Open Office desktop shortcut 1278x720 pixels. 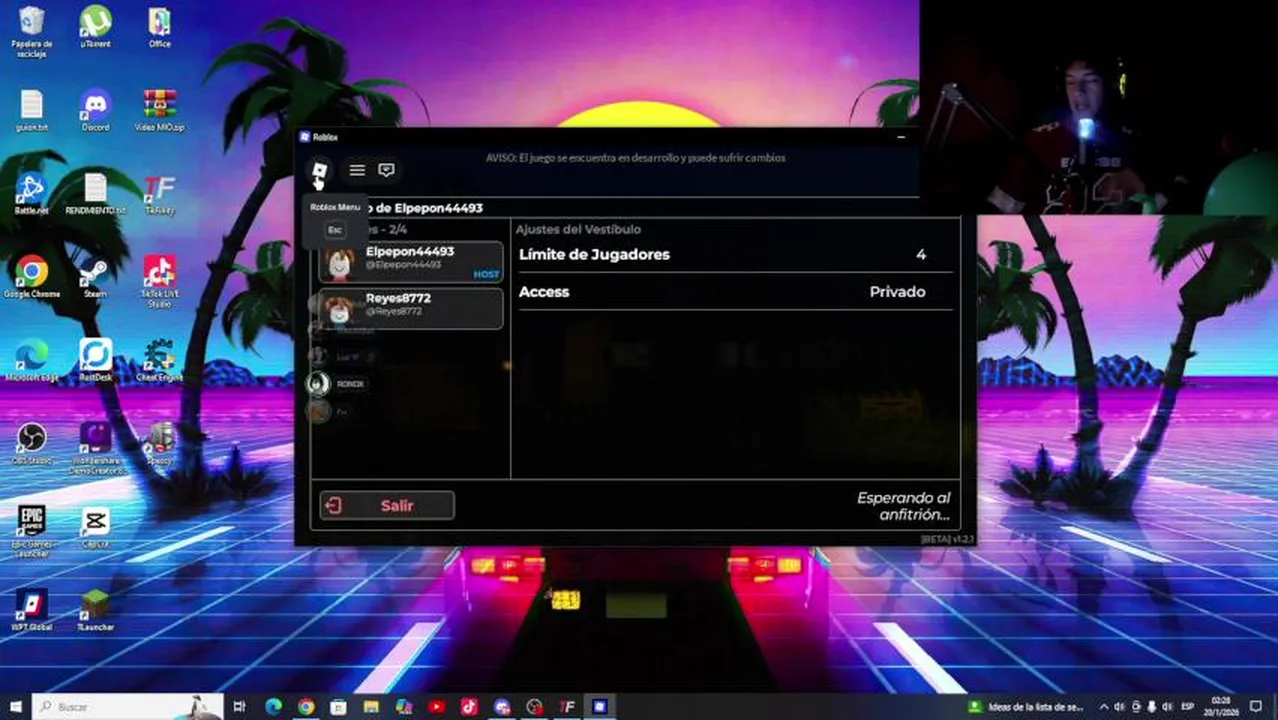159,27
